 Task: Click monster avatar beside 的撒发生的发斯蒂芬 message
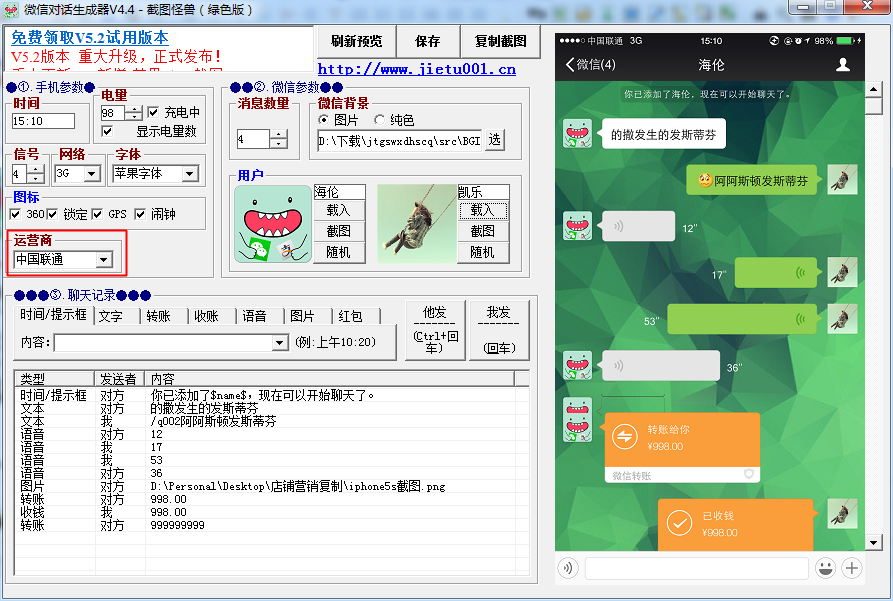(577, 133)
